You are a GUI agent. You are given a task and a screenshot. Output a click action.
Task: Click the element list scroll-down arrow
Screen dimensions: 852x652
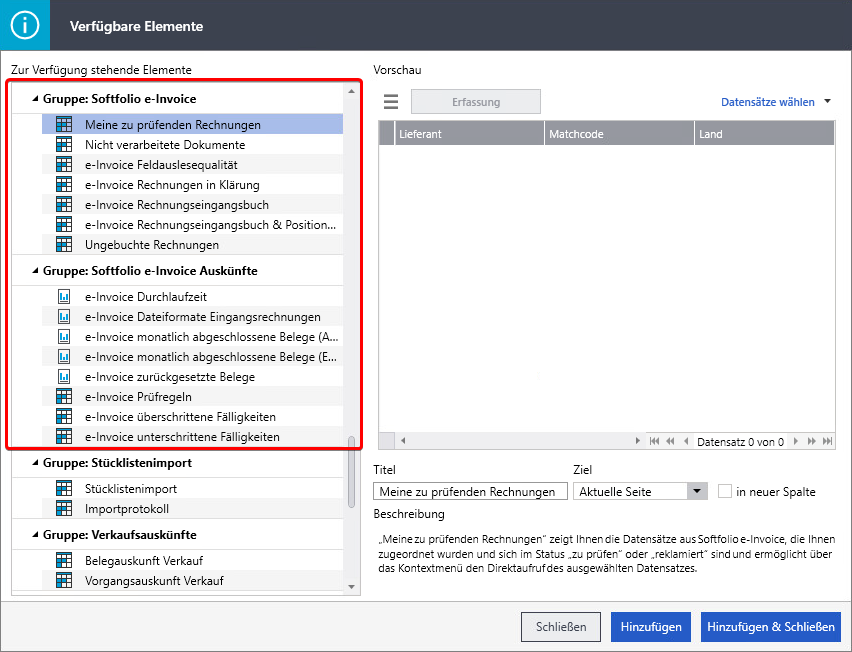click(x=352, y=587)
